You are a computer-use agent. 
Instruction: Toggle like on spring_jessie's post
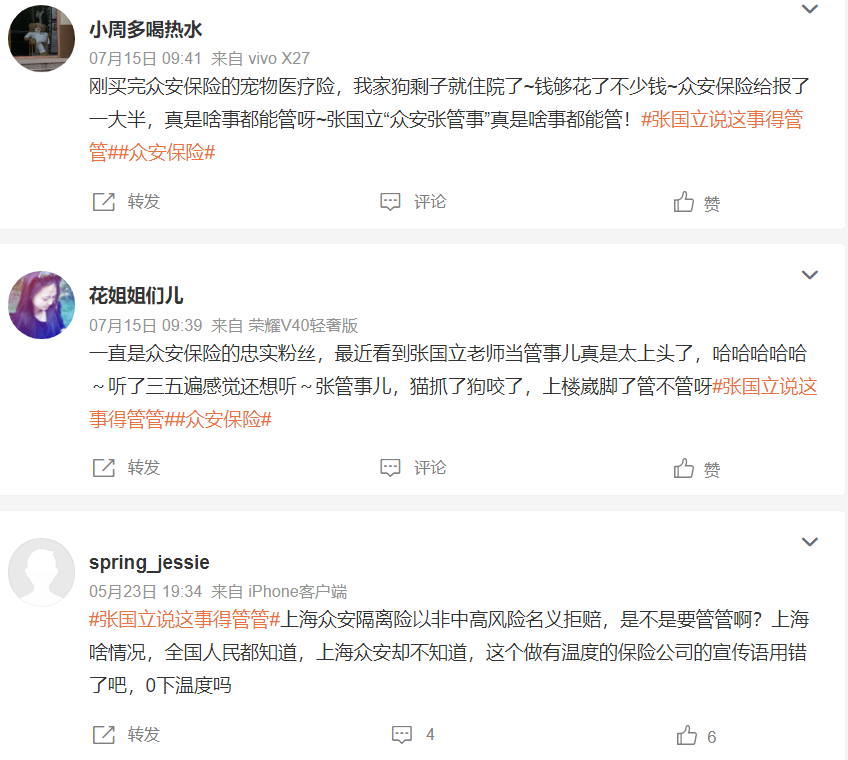(687, 735)
